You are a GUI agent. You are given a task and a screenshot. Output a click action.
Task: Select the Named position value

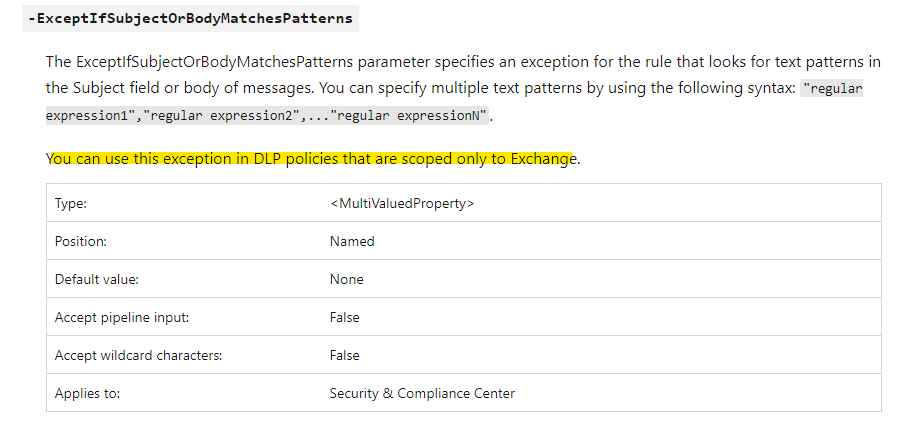click(x=352, y=241)
